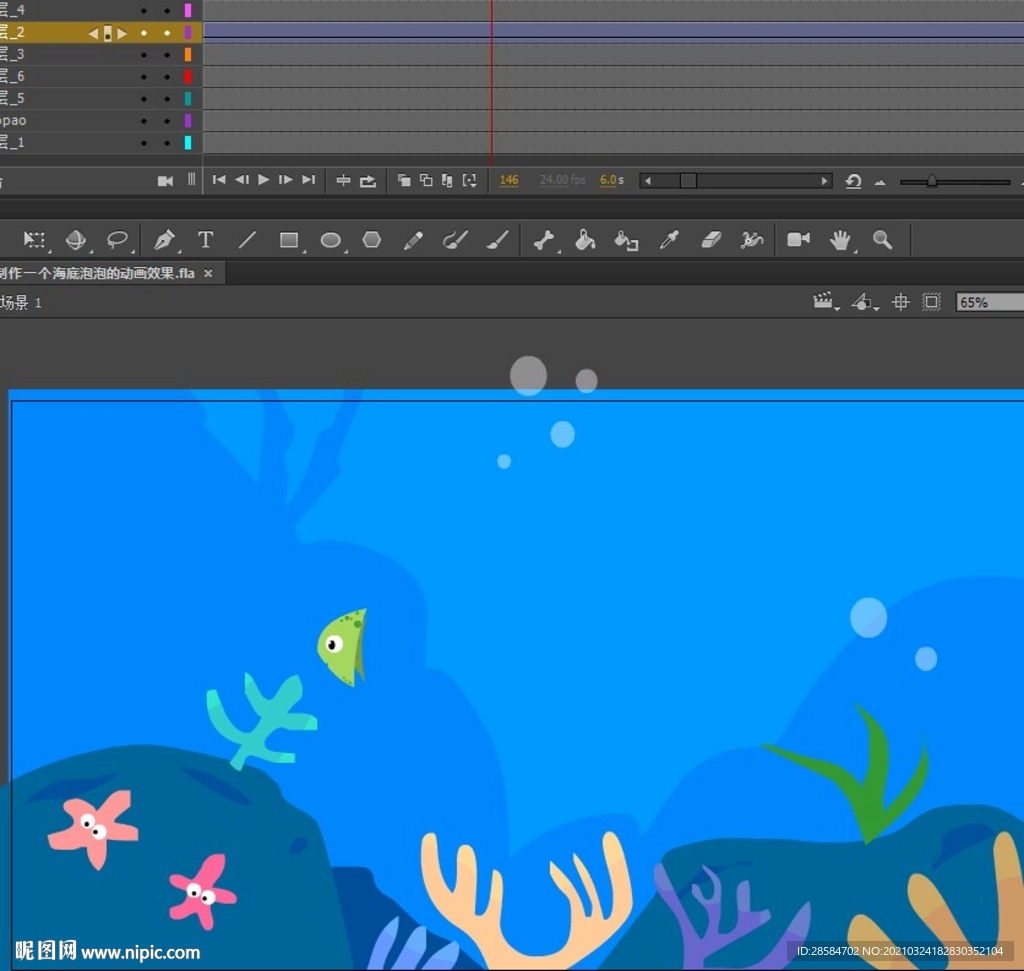Switch to the .fla document tab
The height and width of the screenshot is (971, 1024).
pyautogui.click(x=97, y=274)
